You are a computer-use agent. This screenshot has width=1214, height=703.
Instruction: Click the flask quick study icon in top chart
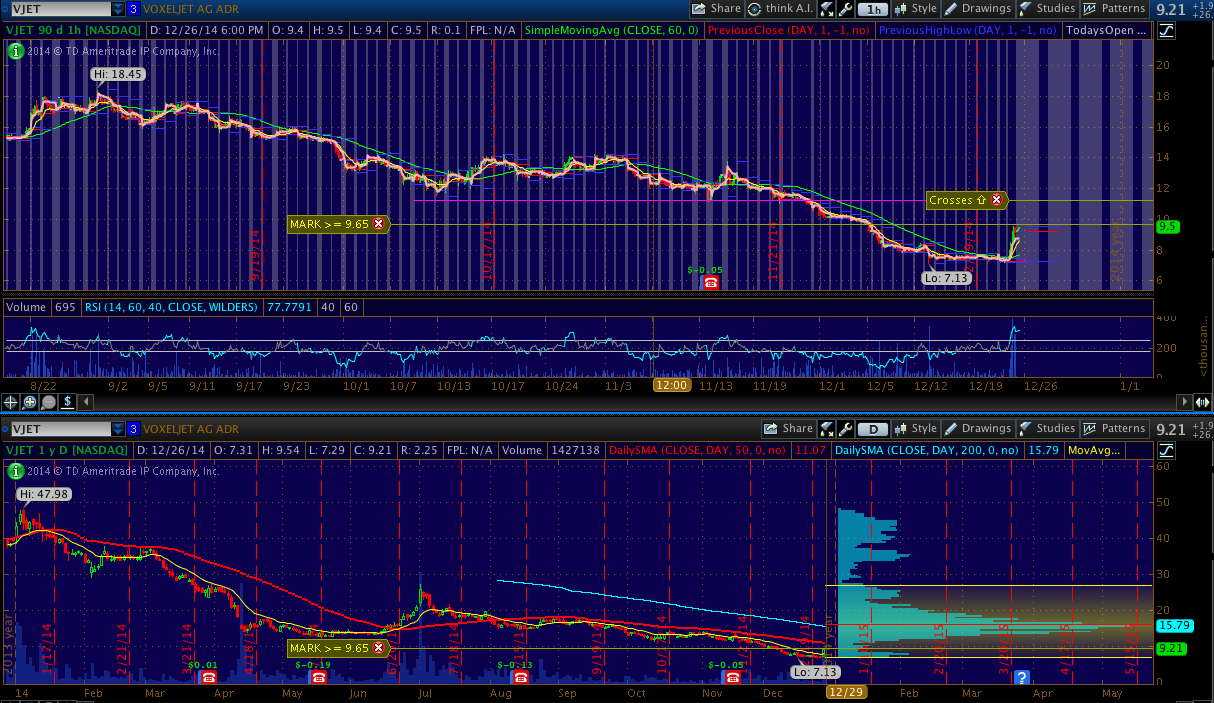[827, 9]
